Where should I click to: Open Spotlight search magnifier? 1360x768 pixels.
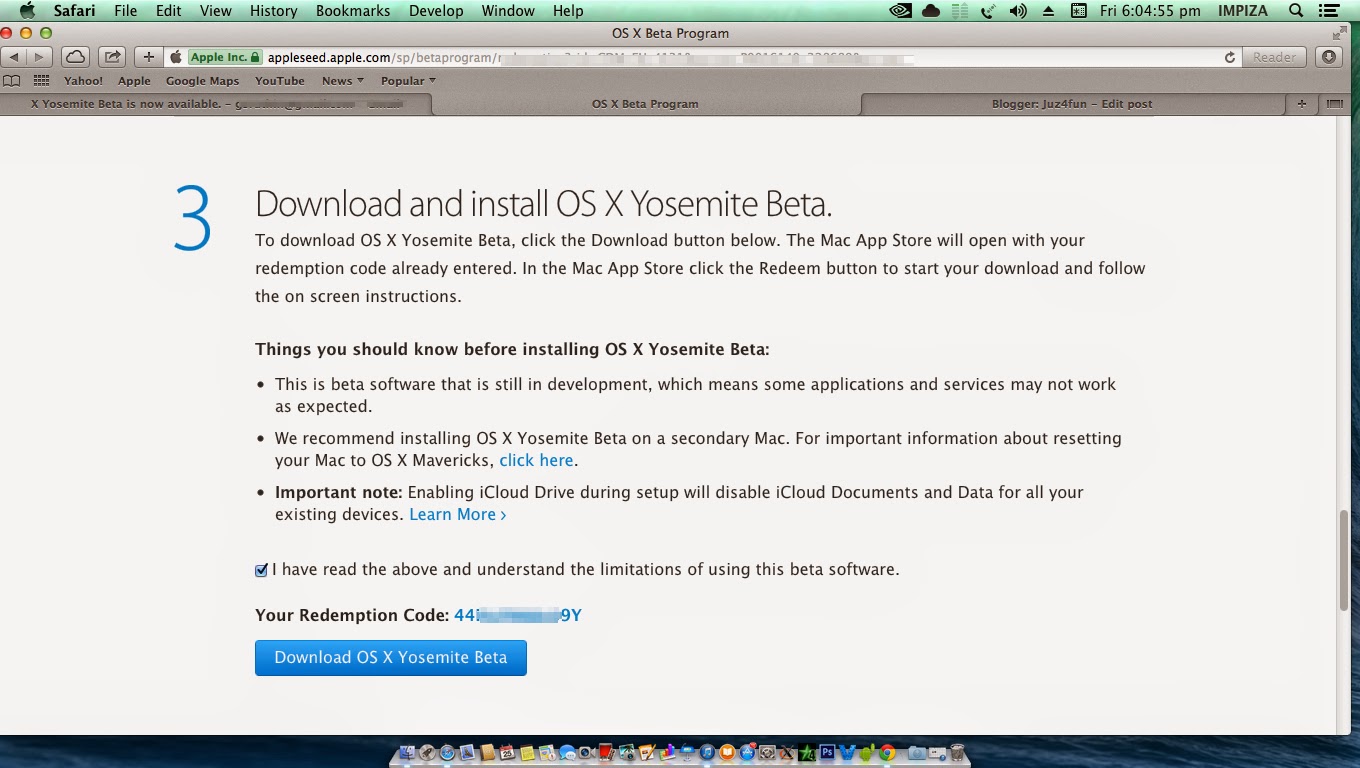1296,11
